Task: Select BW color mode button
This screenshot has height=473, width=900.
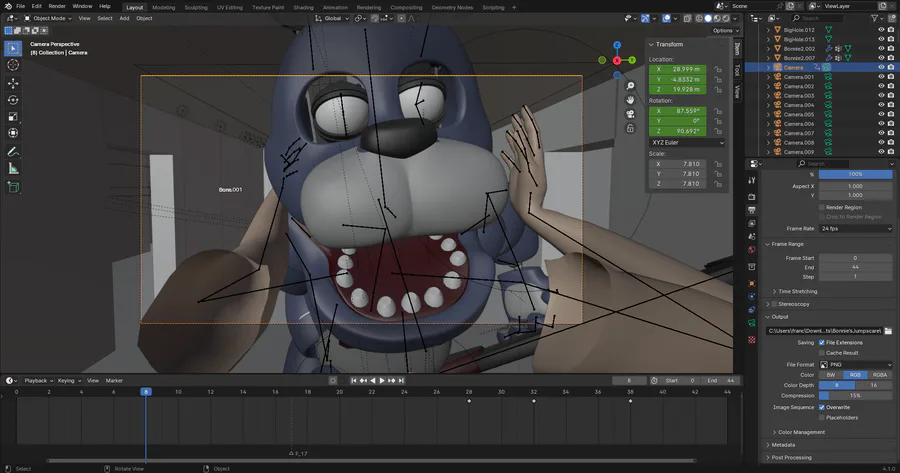Action: (831, 375)
